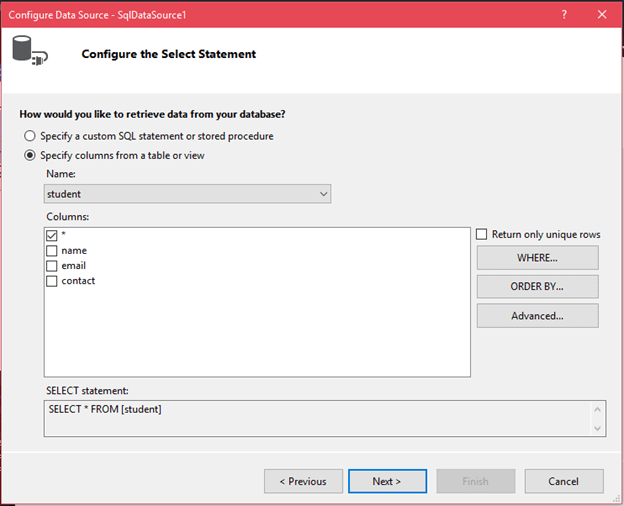Check the name column checkbox
624x506 pixels.
(x=52, y=251)
